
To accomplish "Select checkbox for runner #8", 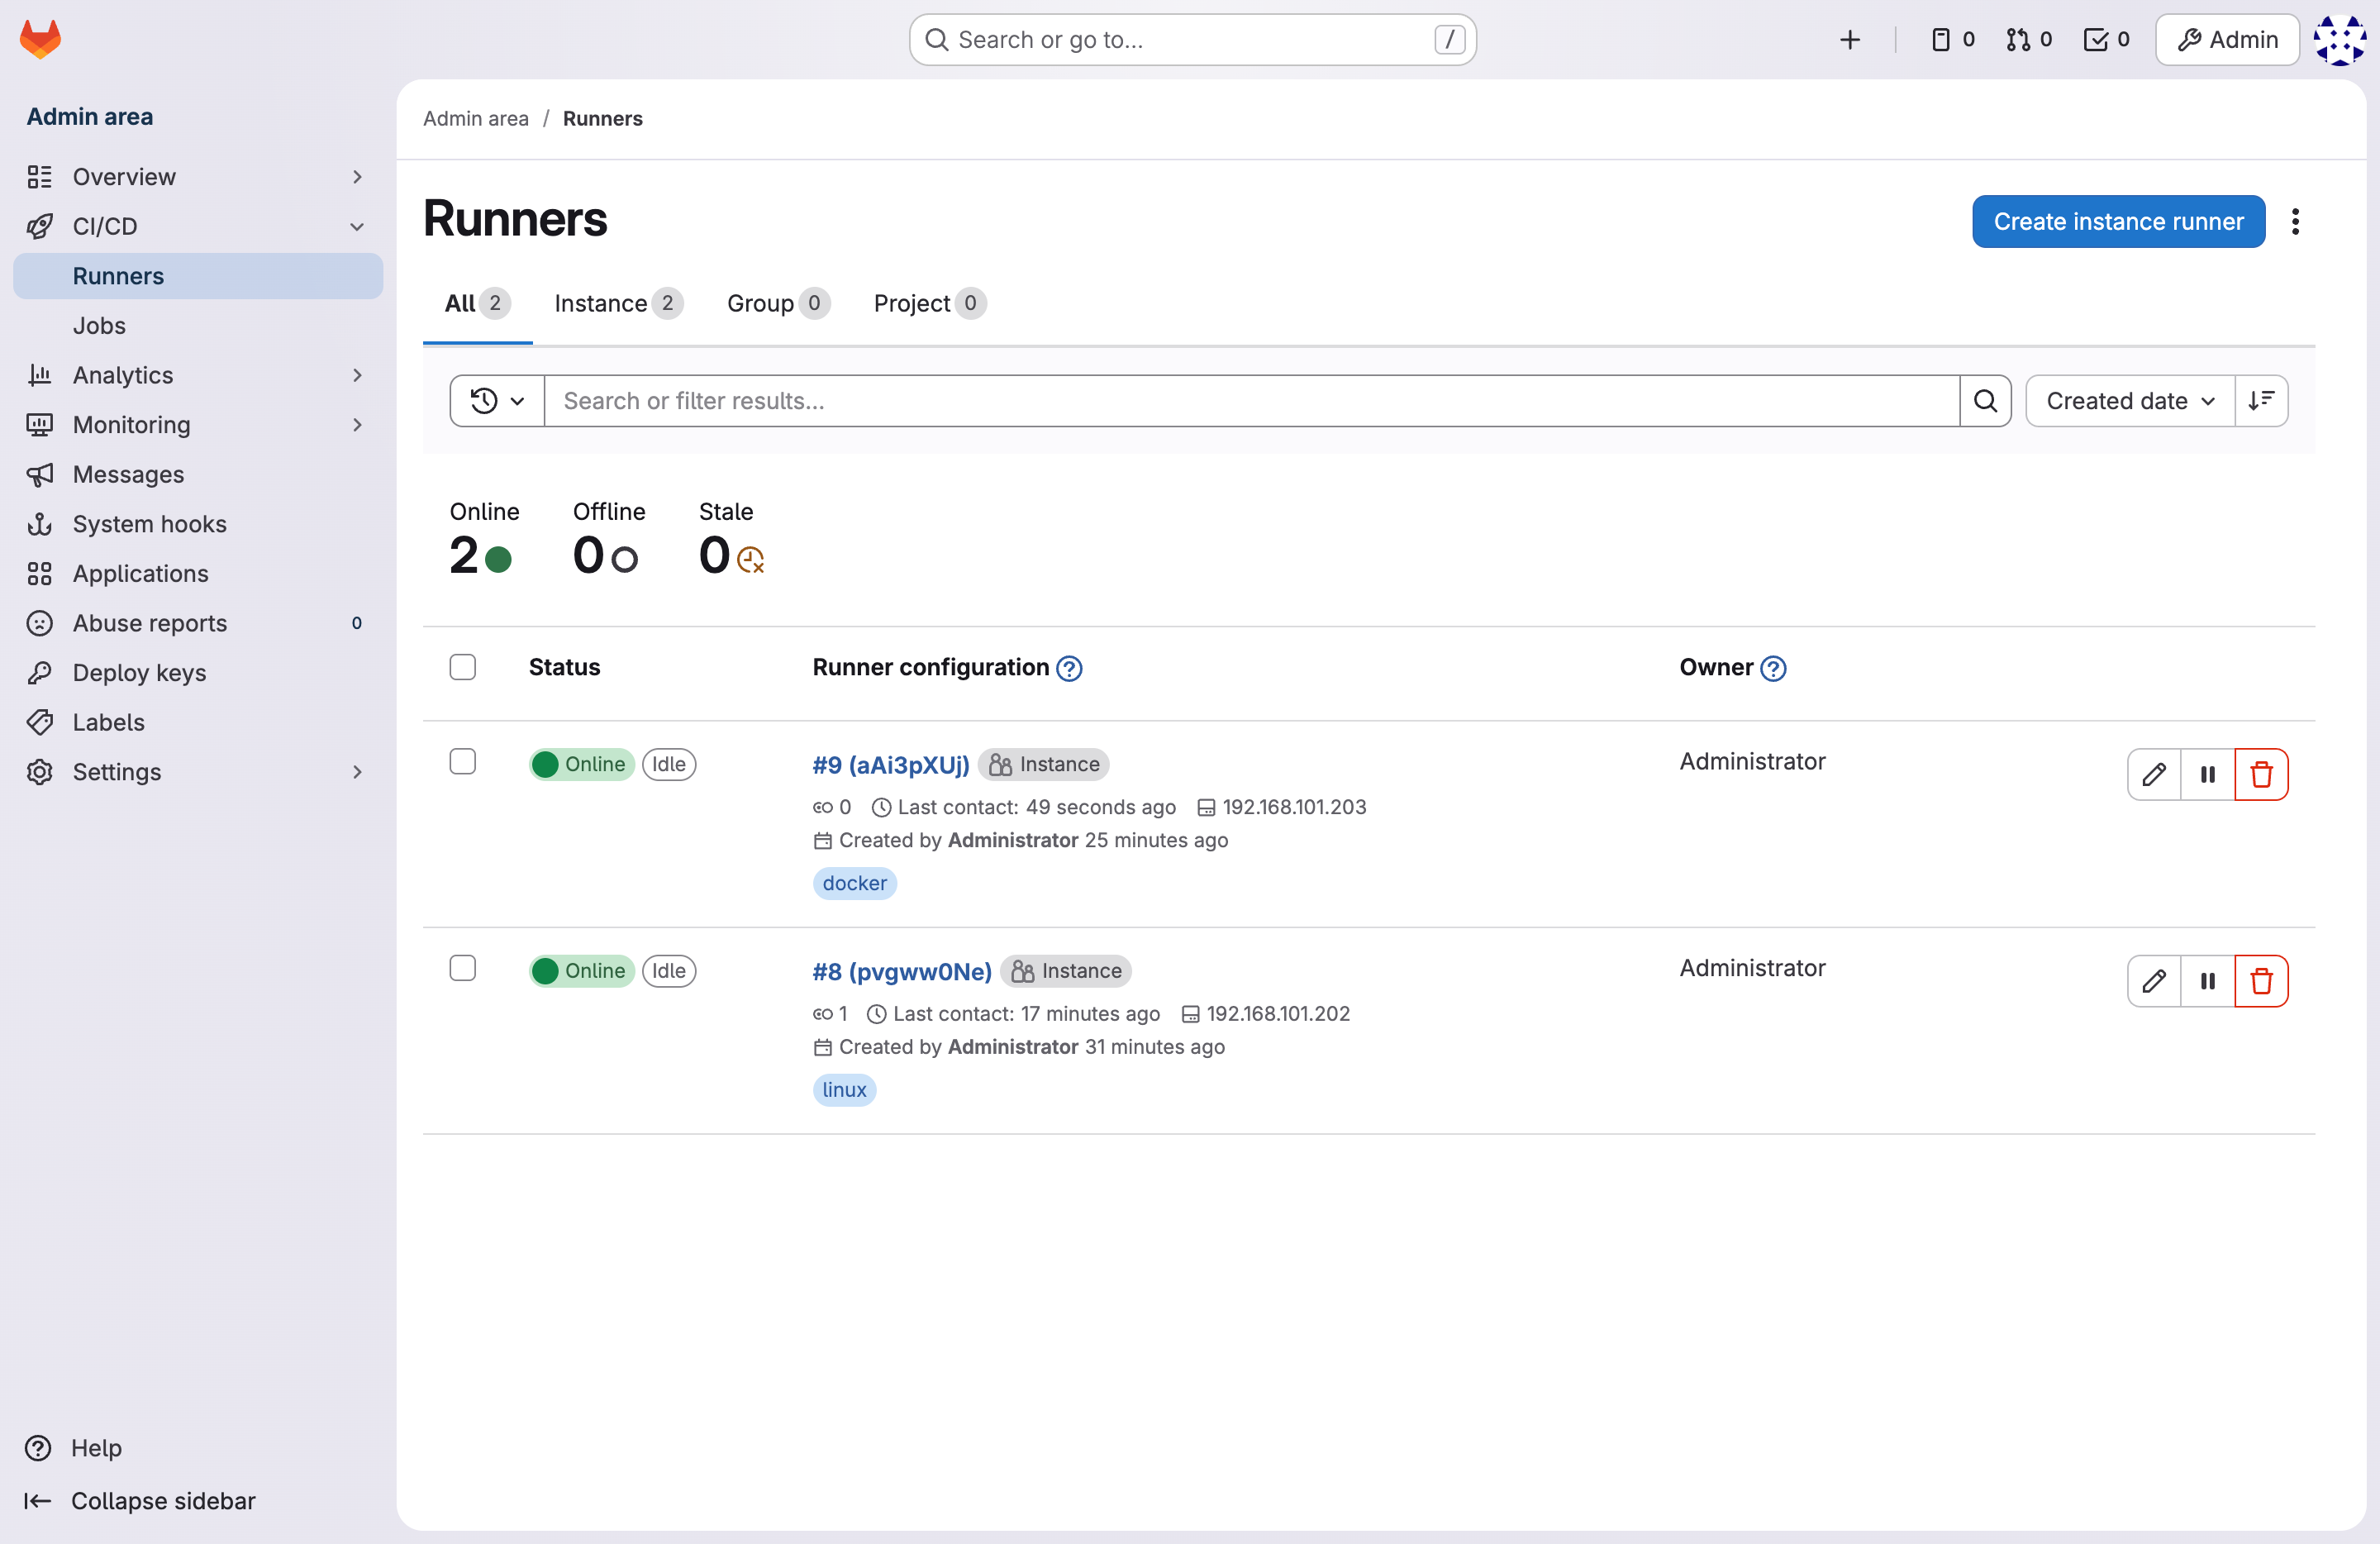I will coord(462,968).
